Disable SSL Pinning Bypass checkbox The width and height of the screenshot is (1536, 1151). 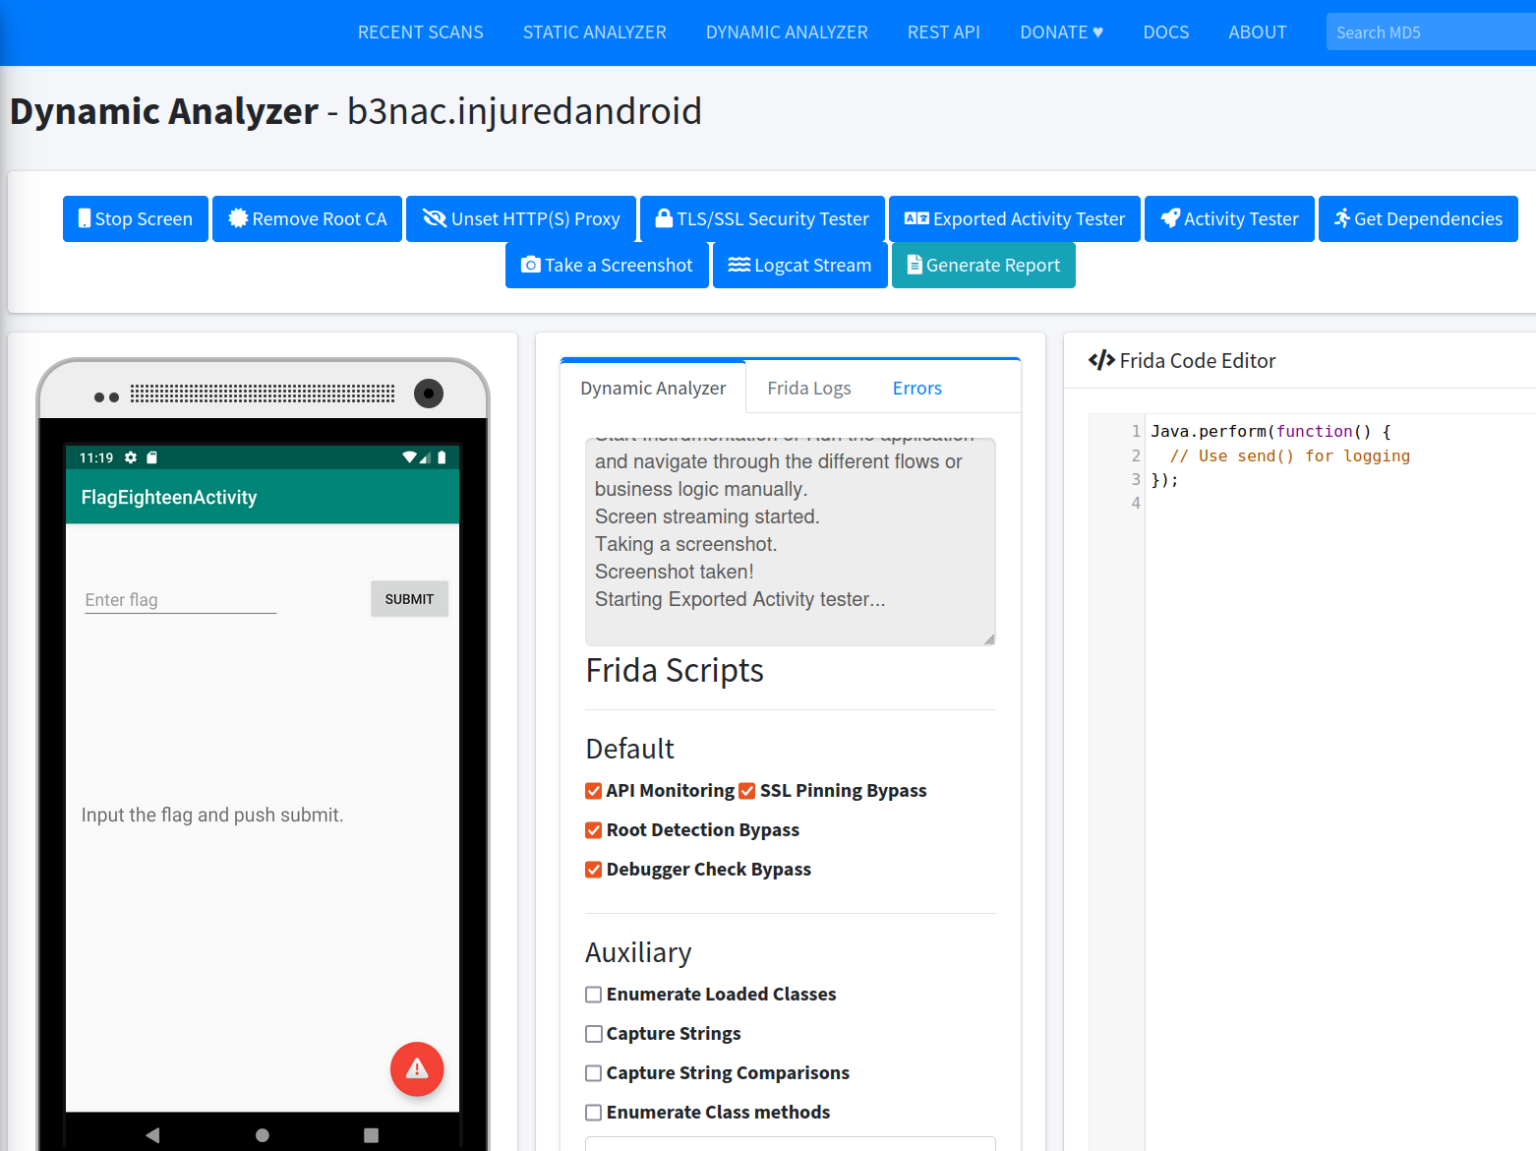[x=747, y=791]
